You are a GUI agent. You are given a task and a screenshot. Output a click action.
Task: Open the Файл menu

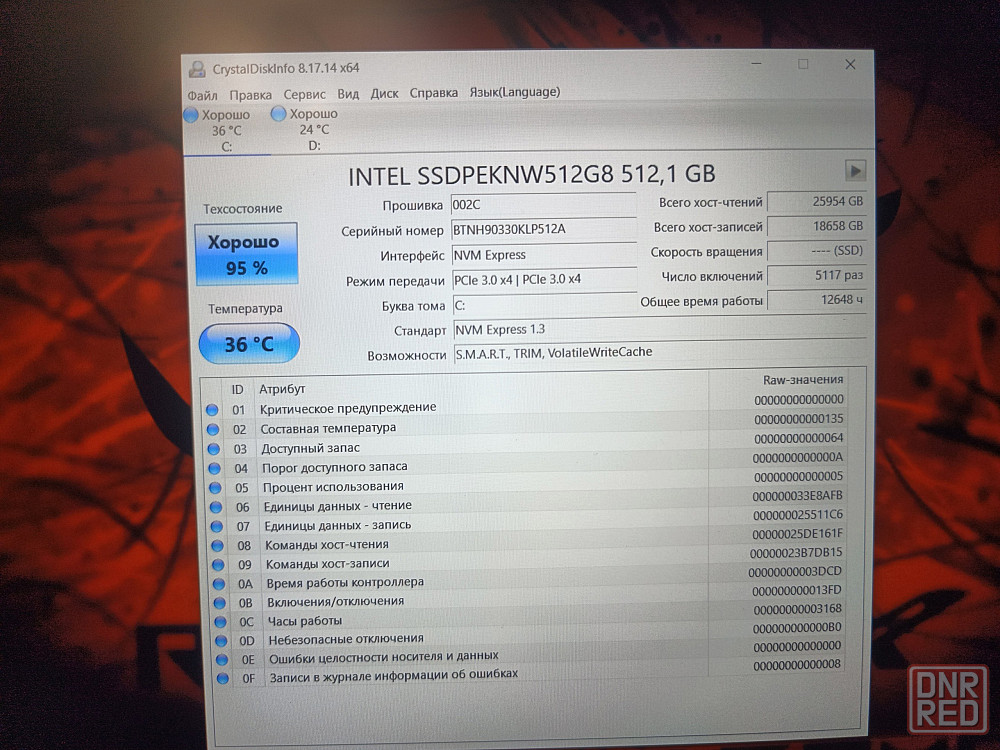[202, 96]
